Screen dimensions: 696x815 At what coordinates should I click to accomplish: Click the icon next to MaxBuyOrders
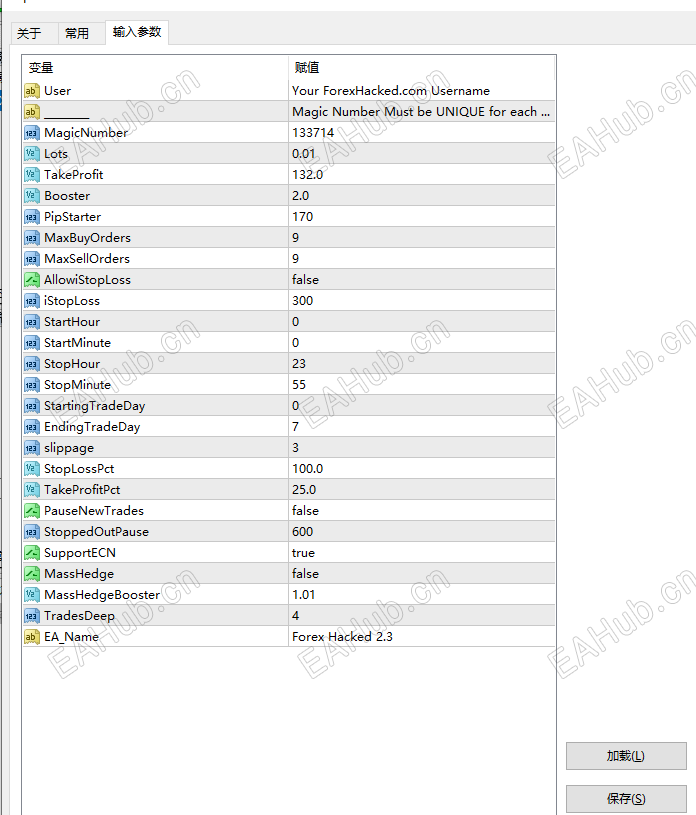[32, 238]
